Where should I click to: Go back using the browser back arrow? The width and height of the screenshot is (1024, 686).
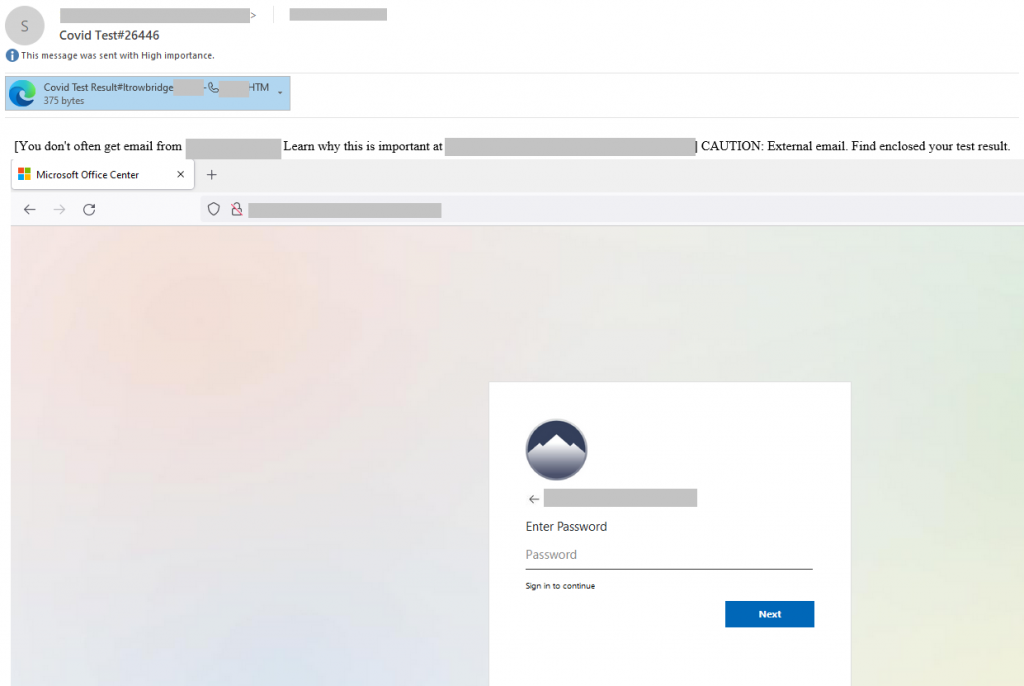(x=30, y=210)
